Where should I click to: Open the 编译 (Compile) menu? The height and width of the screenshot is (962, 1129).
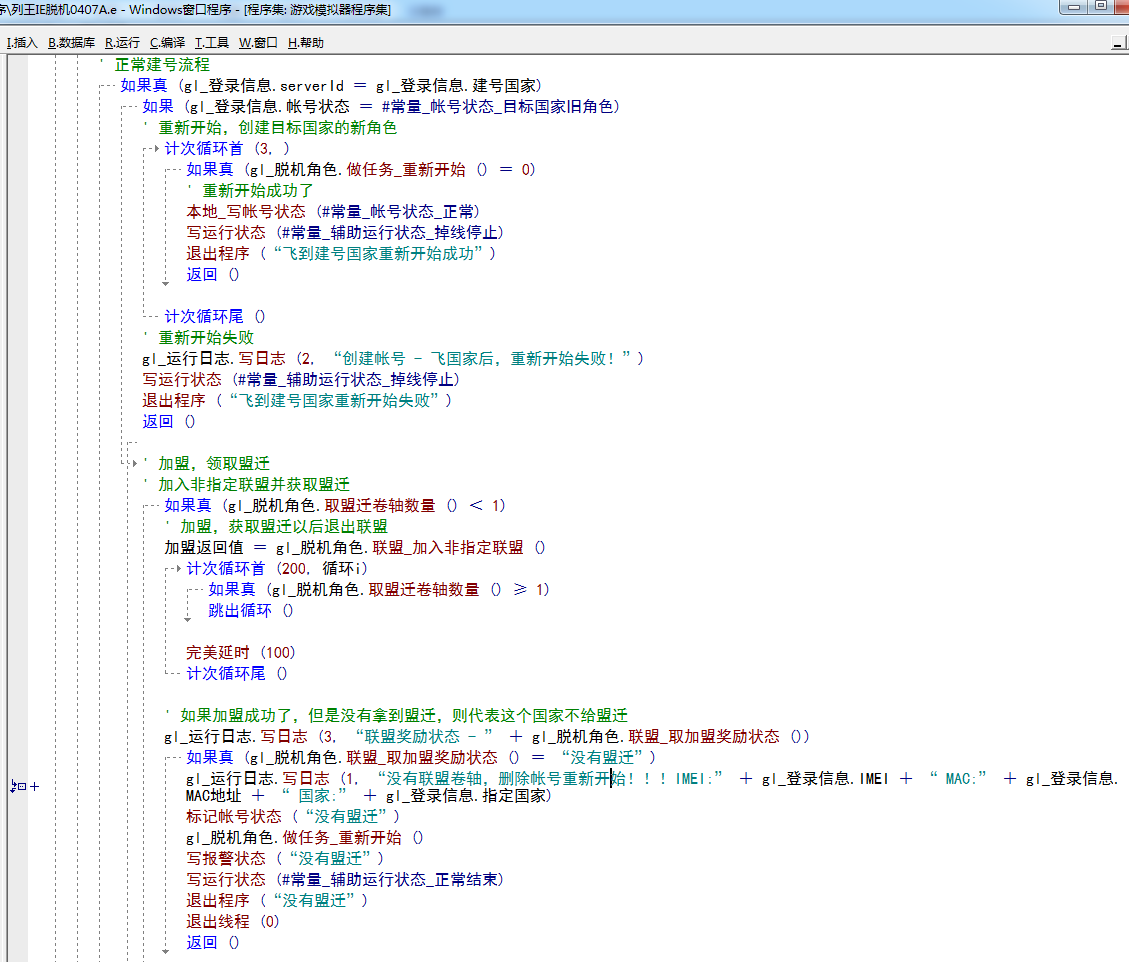167,43
